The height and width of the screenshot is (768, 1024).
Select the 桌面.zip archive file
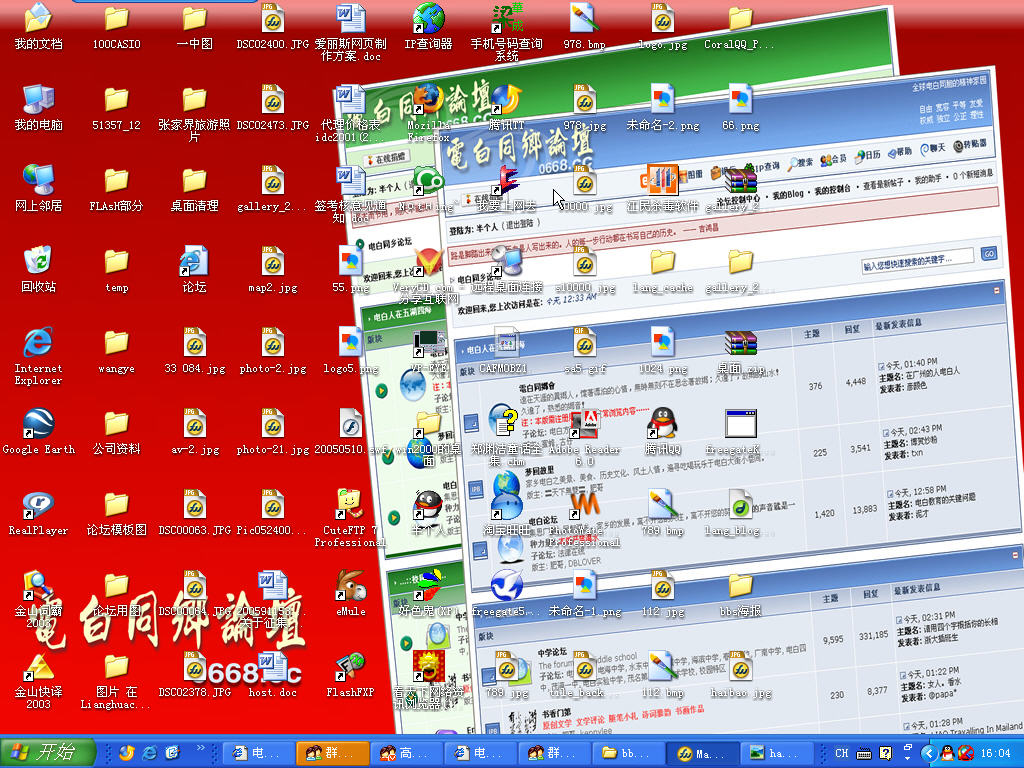740,343
